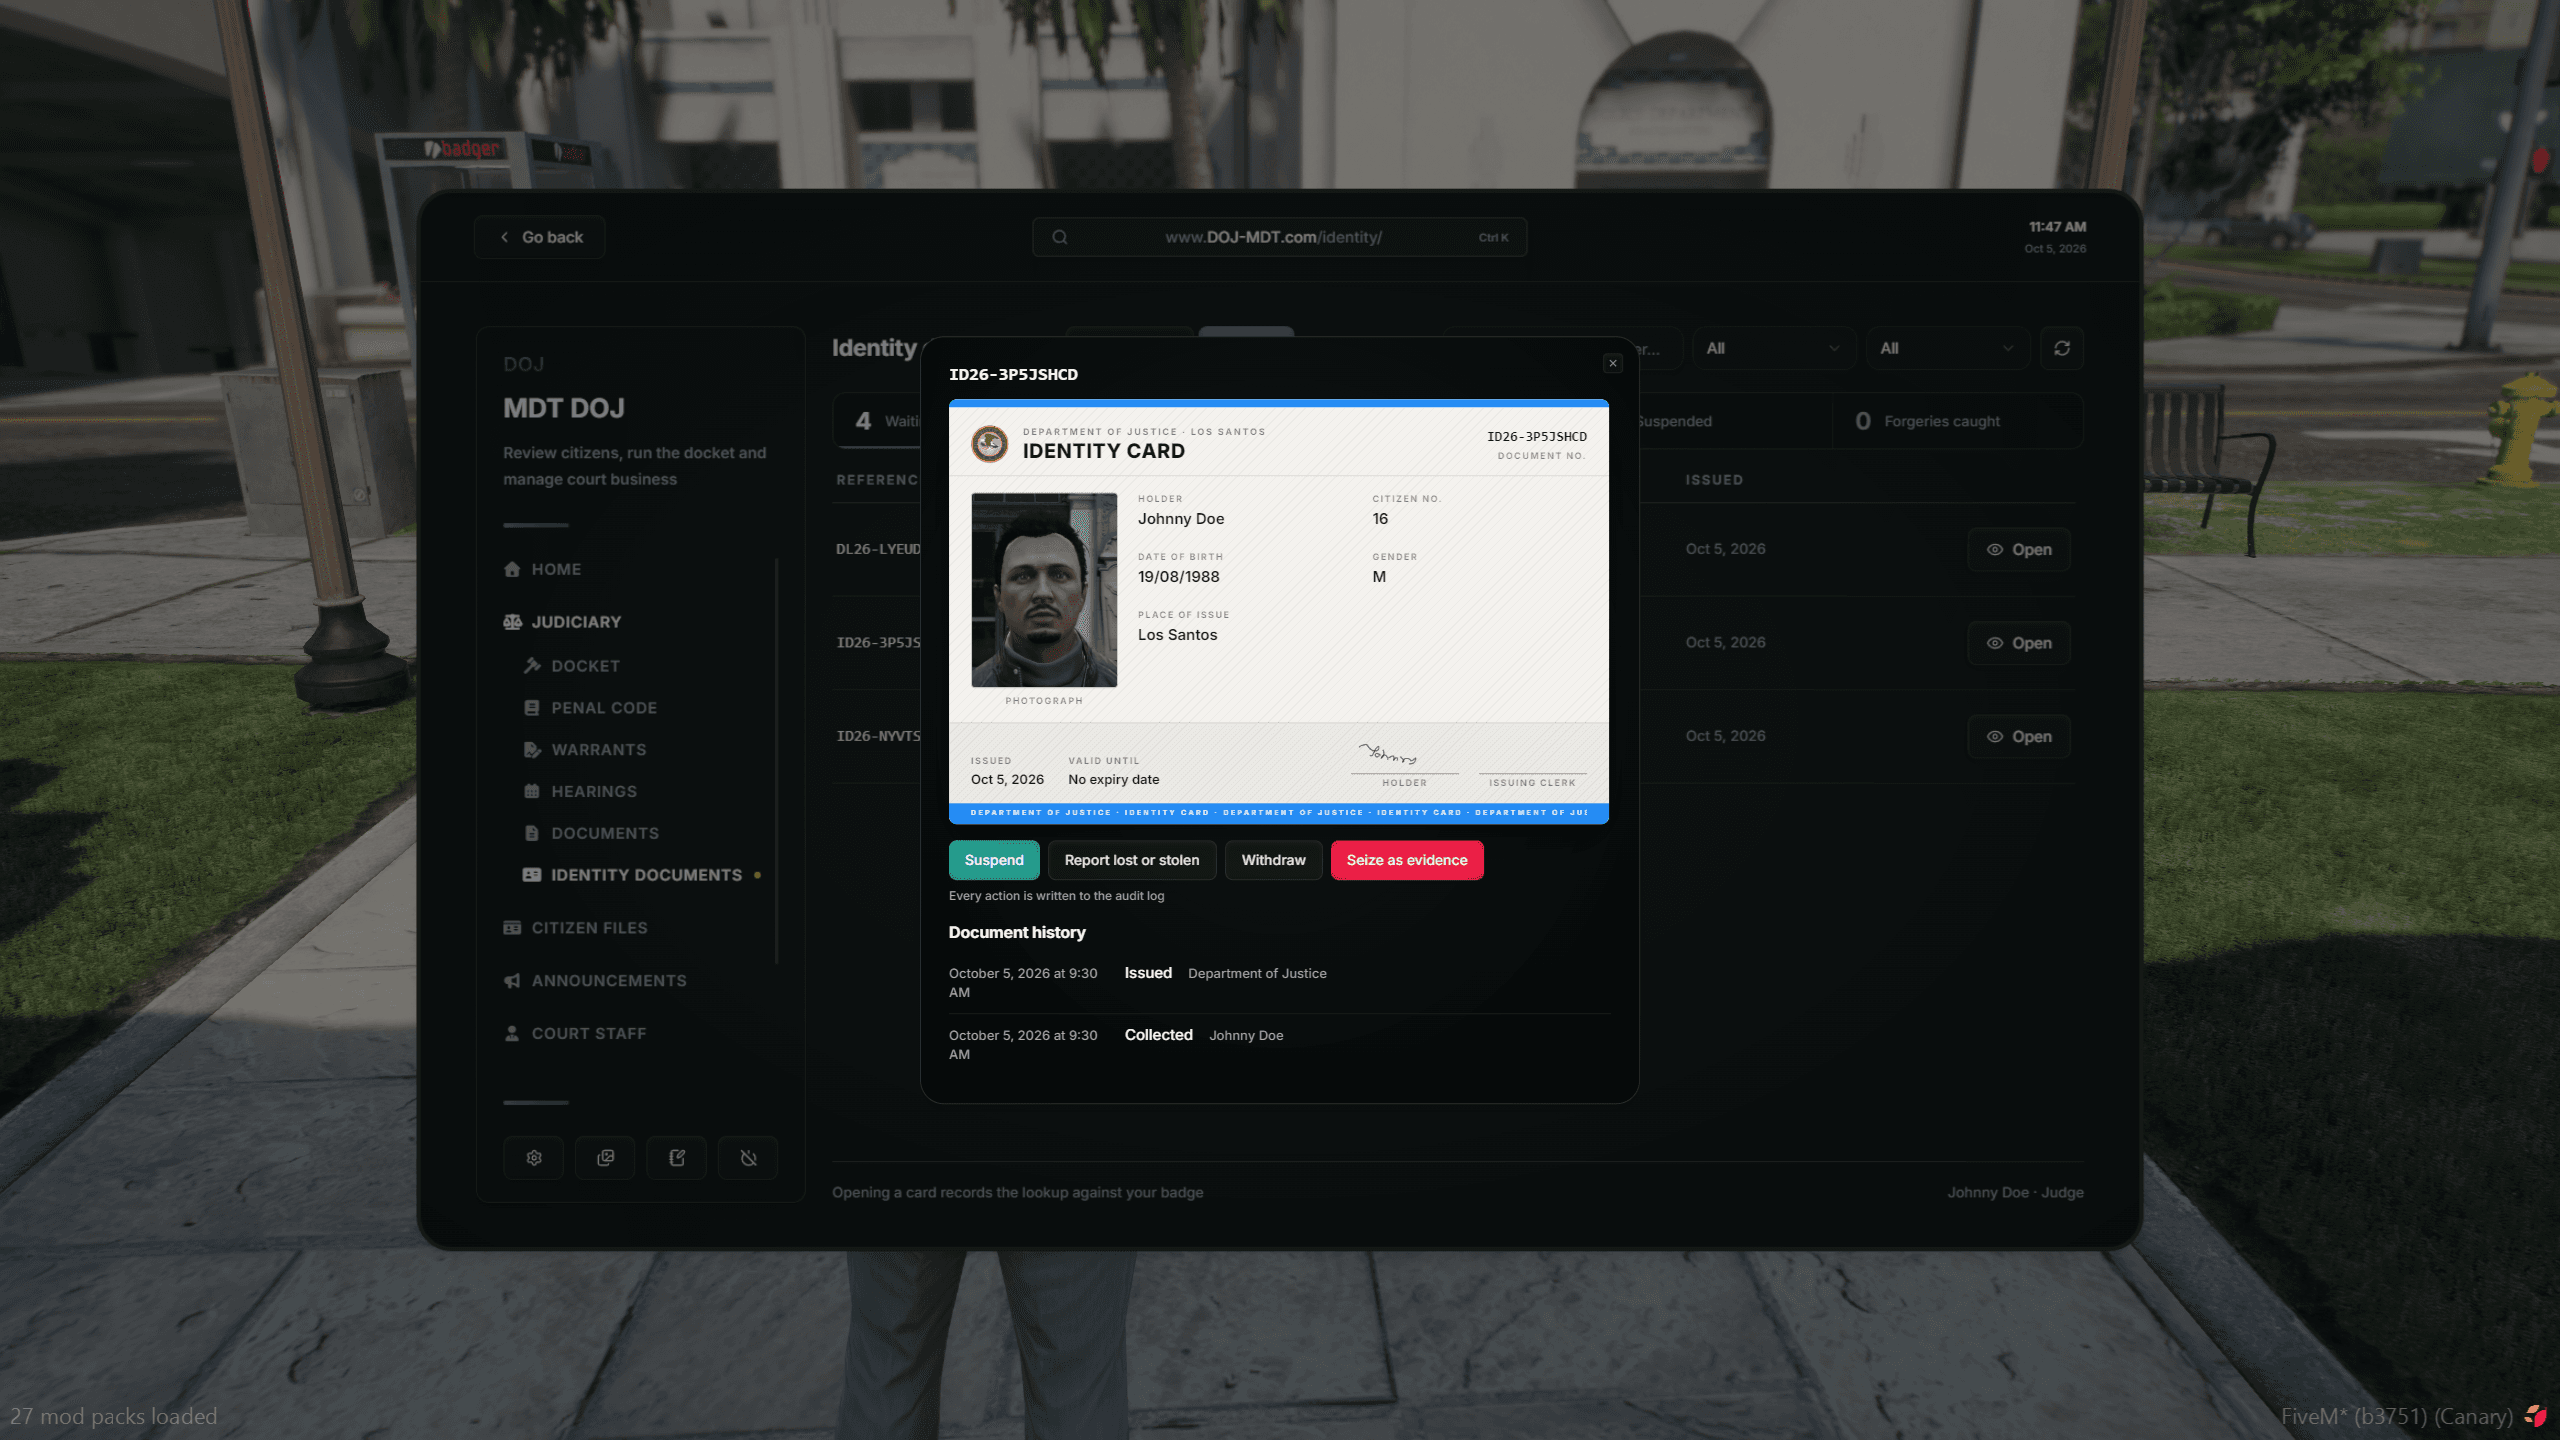This screenshot has width=2560, height=1440.
Task: Click the holder signature on card
Action: coord(1388,754)
